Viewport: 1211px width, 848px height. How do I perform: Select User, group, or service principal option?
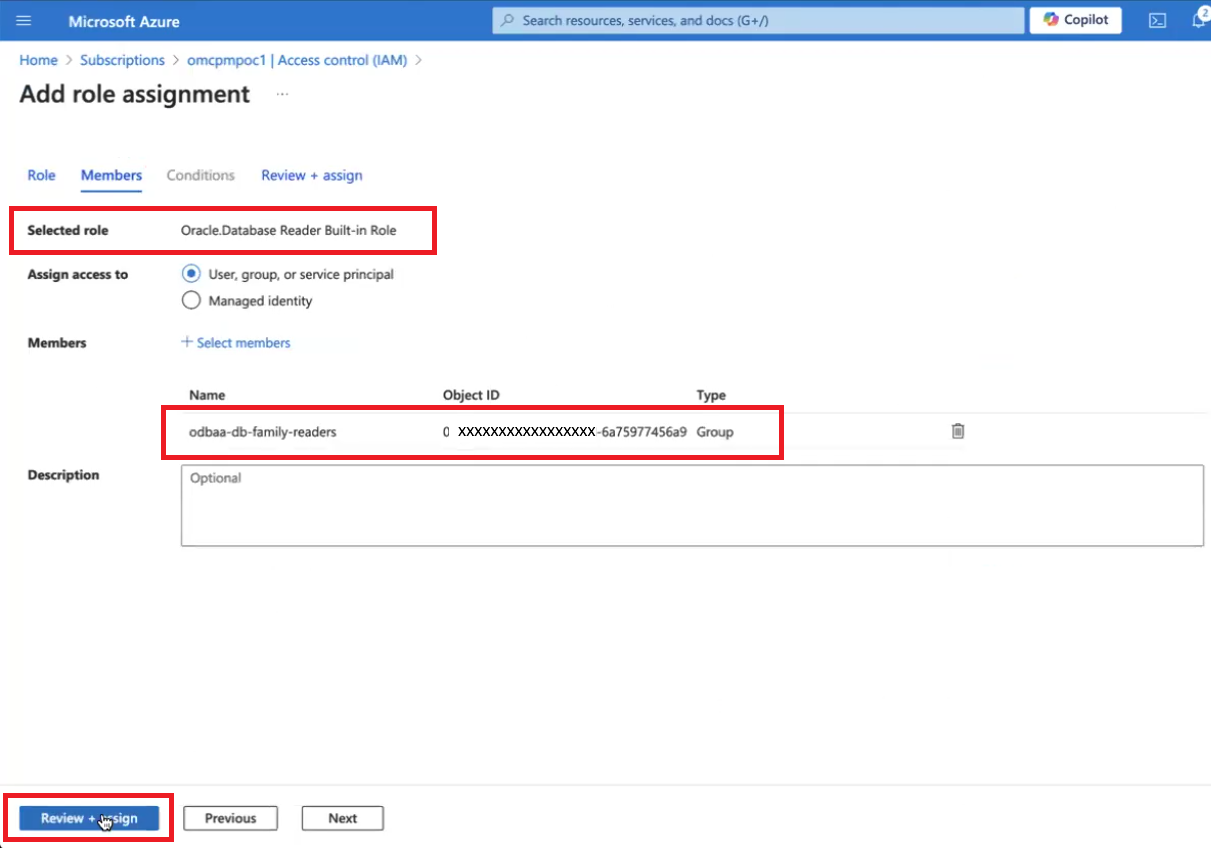(x=191, y=273)
